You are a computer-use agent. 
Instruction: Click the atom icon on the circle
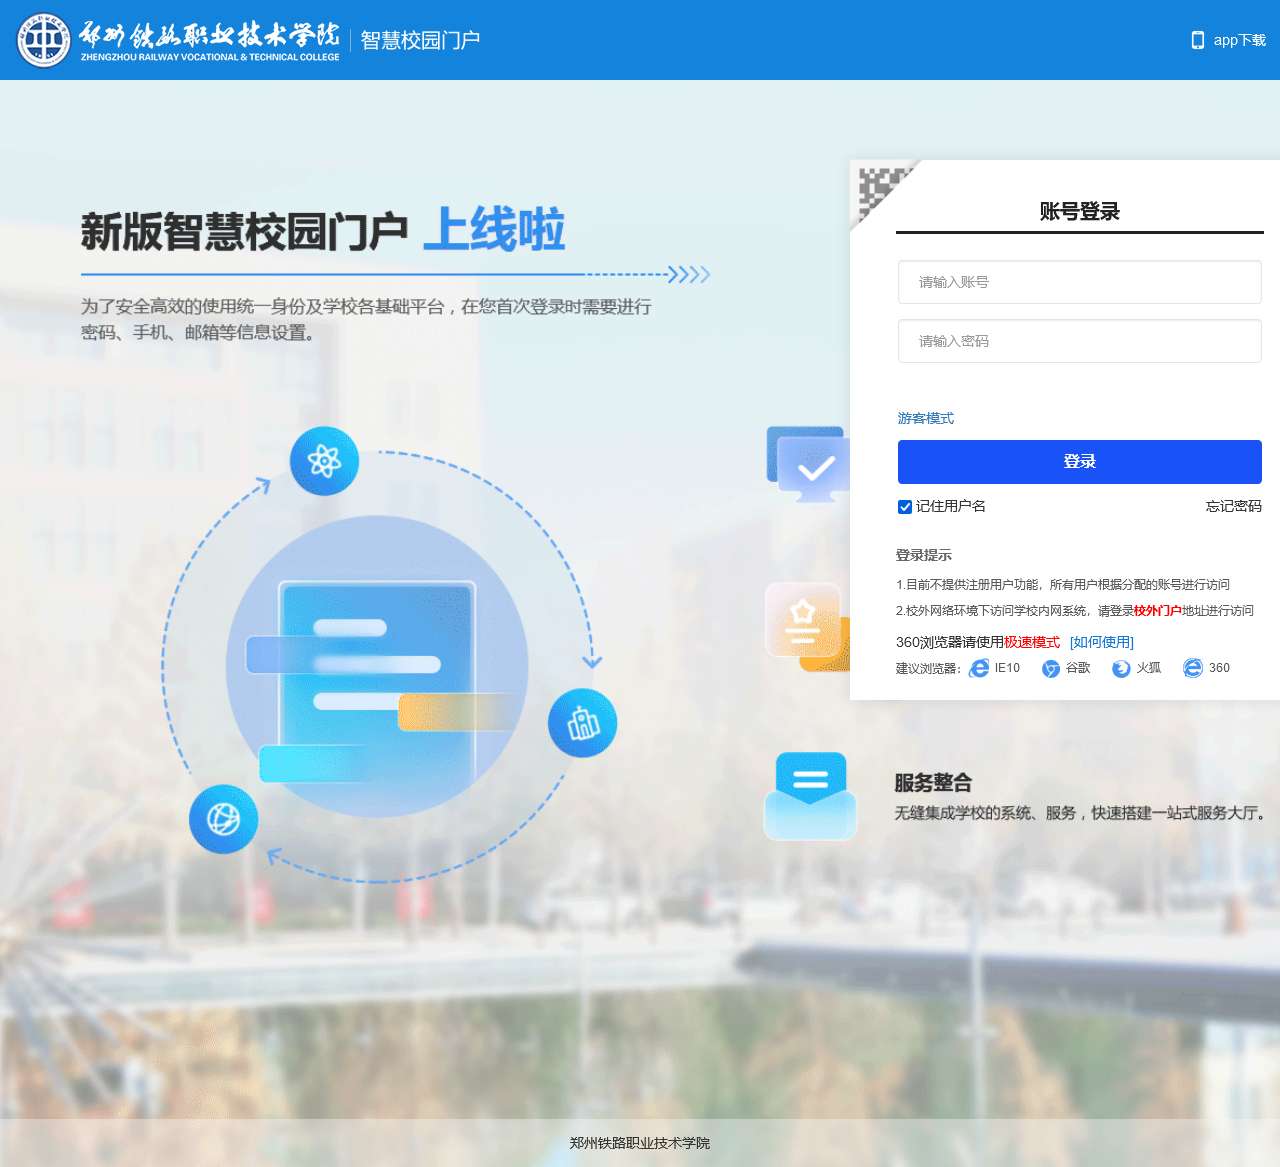click(324, 461)
